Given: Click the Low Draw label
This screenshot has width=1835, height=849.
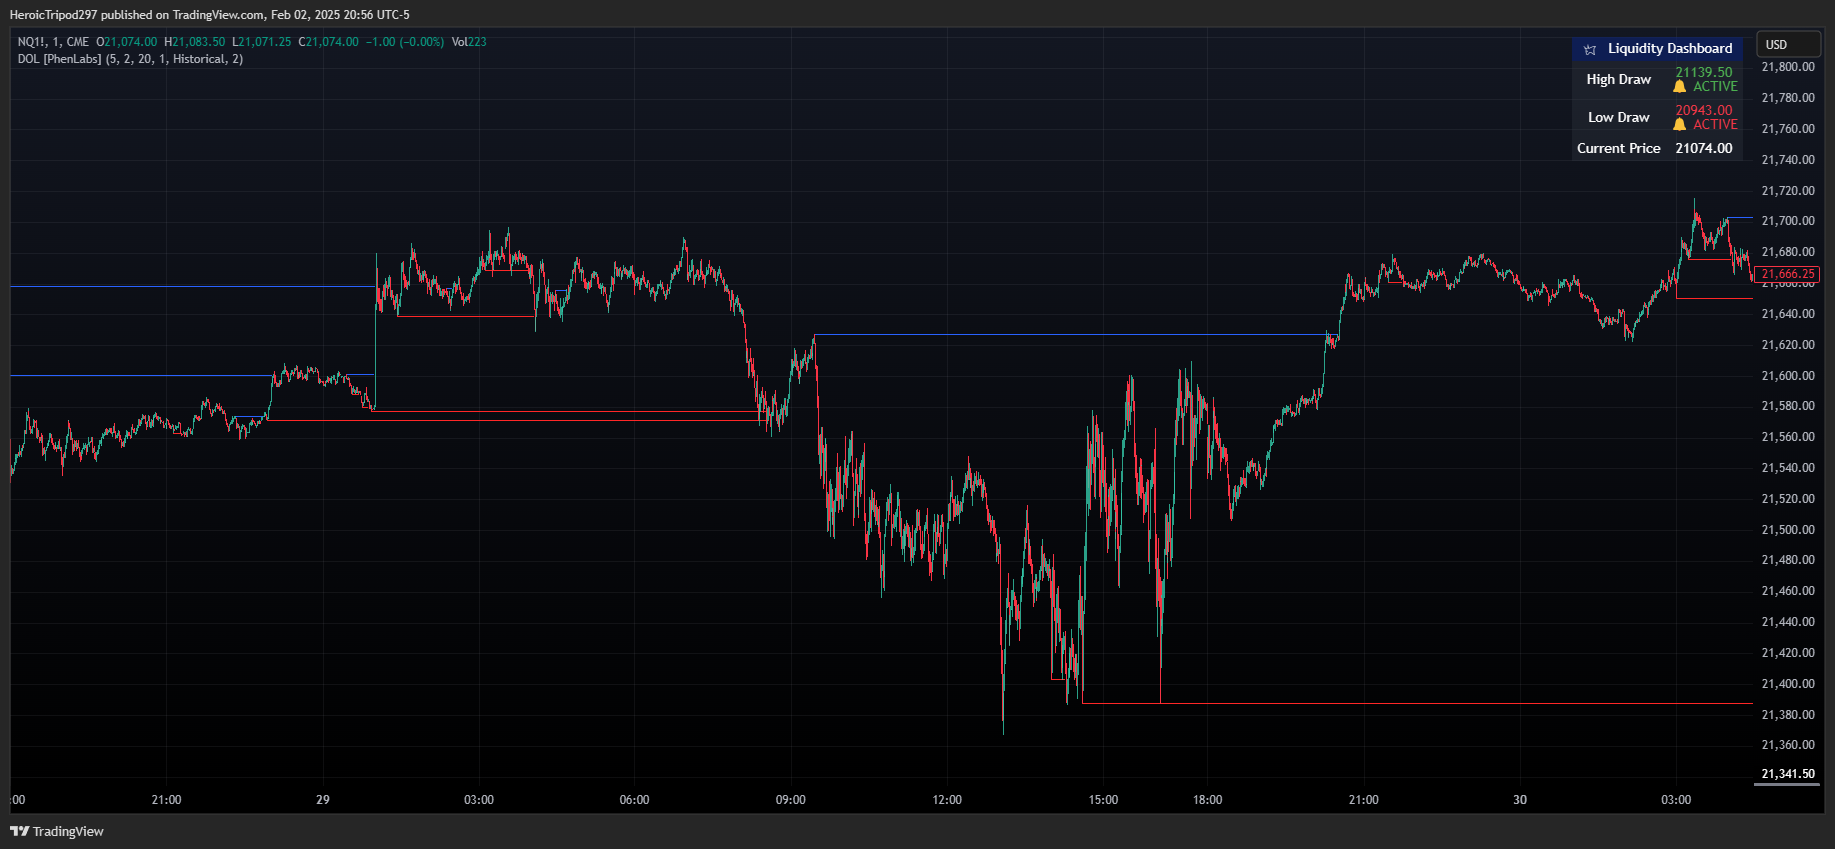Looking at the screenshot, I should tap(1618, 117).
